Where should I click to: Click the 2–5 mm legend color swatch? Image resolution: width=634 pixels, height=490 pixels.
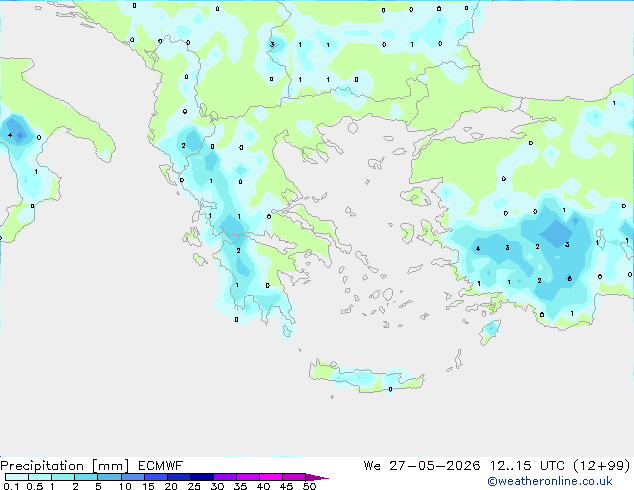pos(86,477)
